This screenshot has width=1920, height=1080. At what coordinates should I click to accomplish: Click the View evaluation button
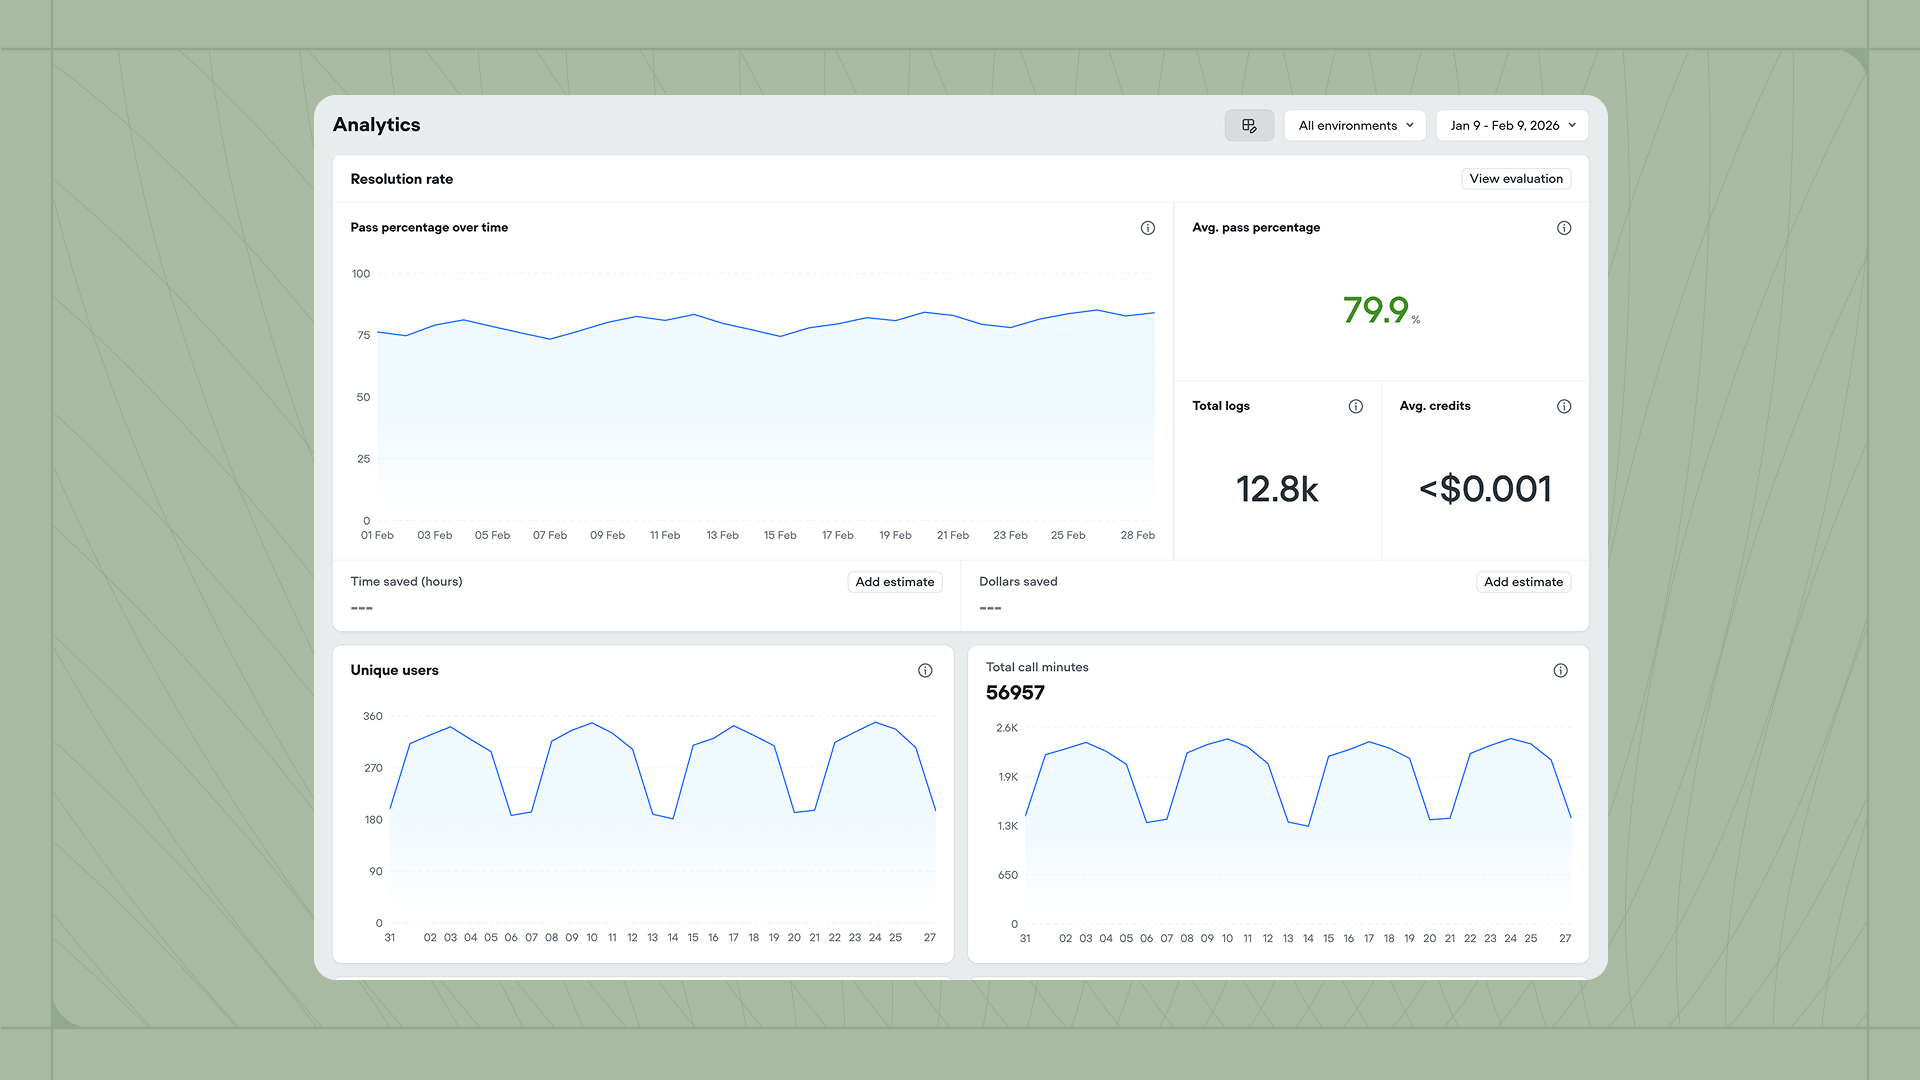point(1515,178)
